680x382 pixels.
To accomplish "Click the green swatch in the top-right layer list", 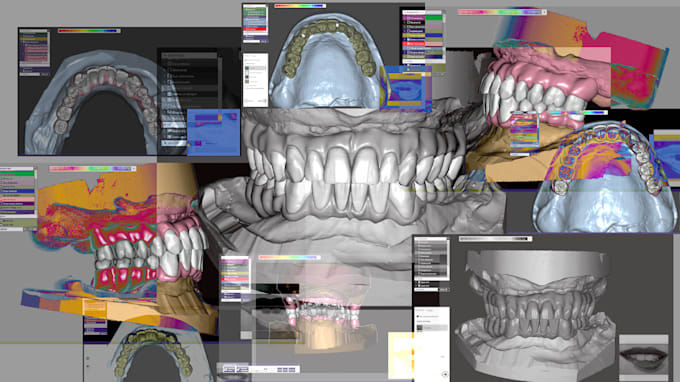I will [x=434, y=18].
